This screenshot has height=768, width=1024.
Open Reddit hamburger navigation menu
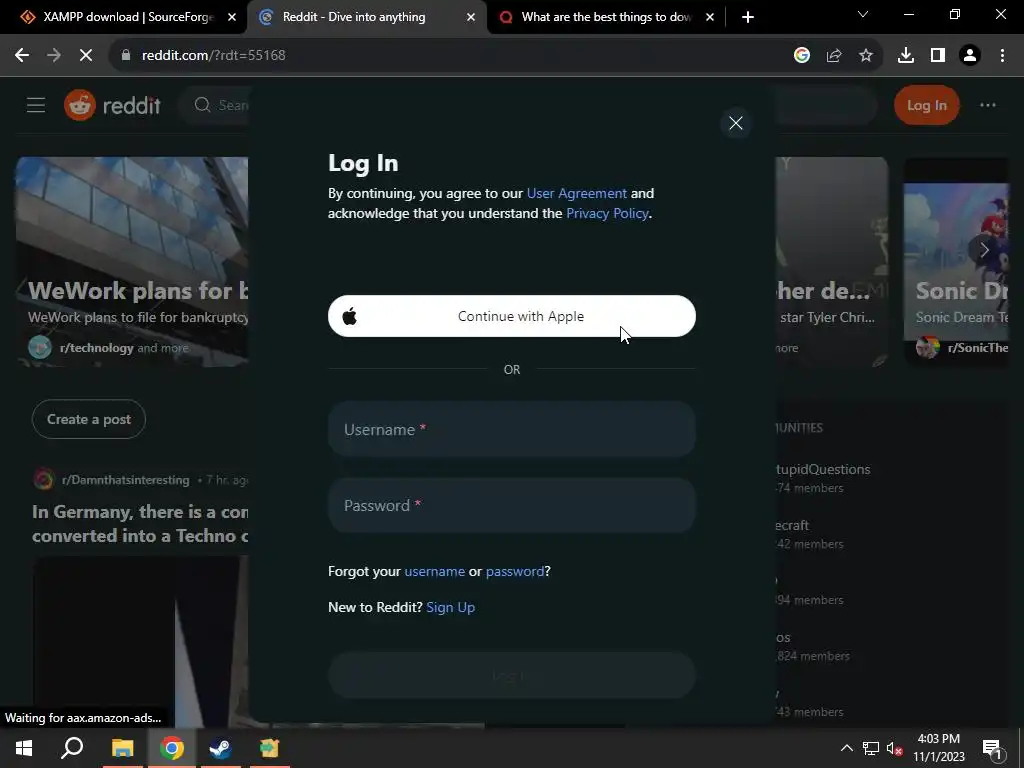point(36,105)
